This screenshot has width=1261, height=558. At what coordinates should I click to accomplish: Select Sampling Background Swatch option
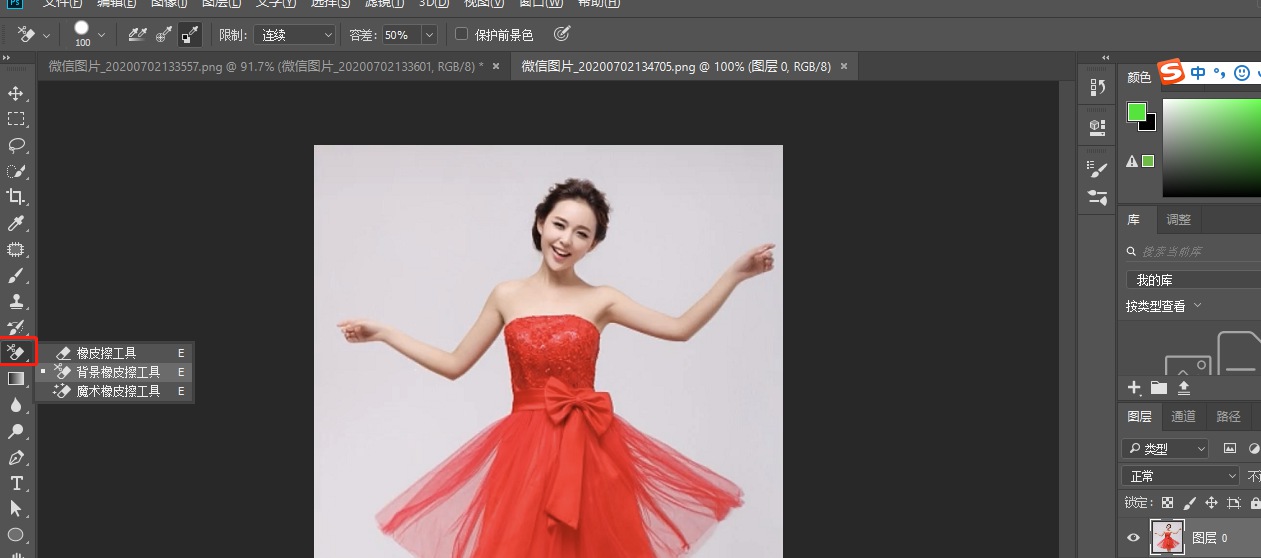pos(189,35)
